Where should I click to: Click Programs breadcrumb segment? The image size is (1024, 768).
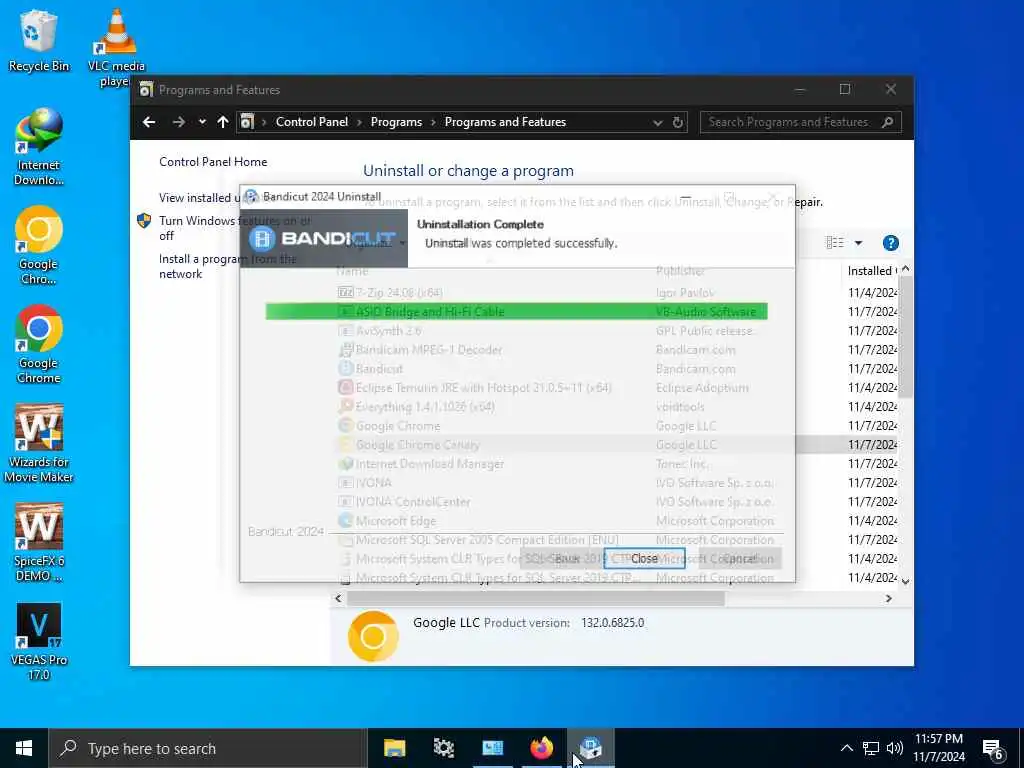[x=396, y=122]
